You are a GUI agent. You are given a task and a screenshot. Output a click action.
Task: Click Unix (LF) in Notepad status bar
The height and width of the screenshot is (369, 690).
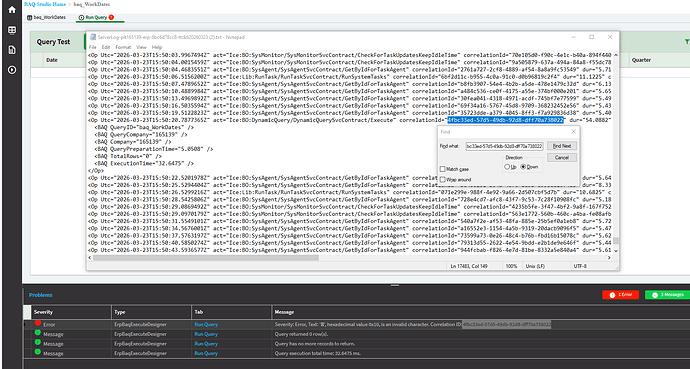click(x=535, y=266)
